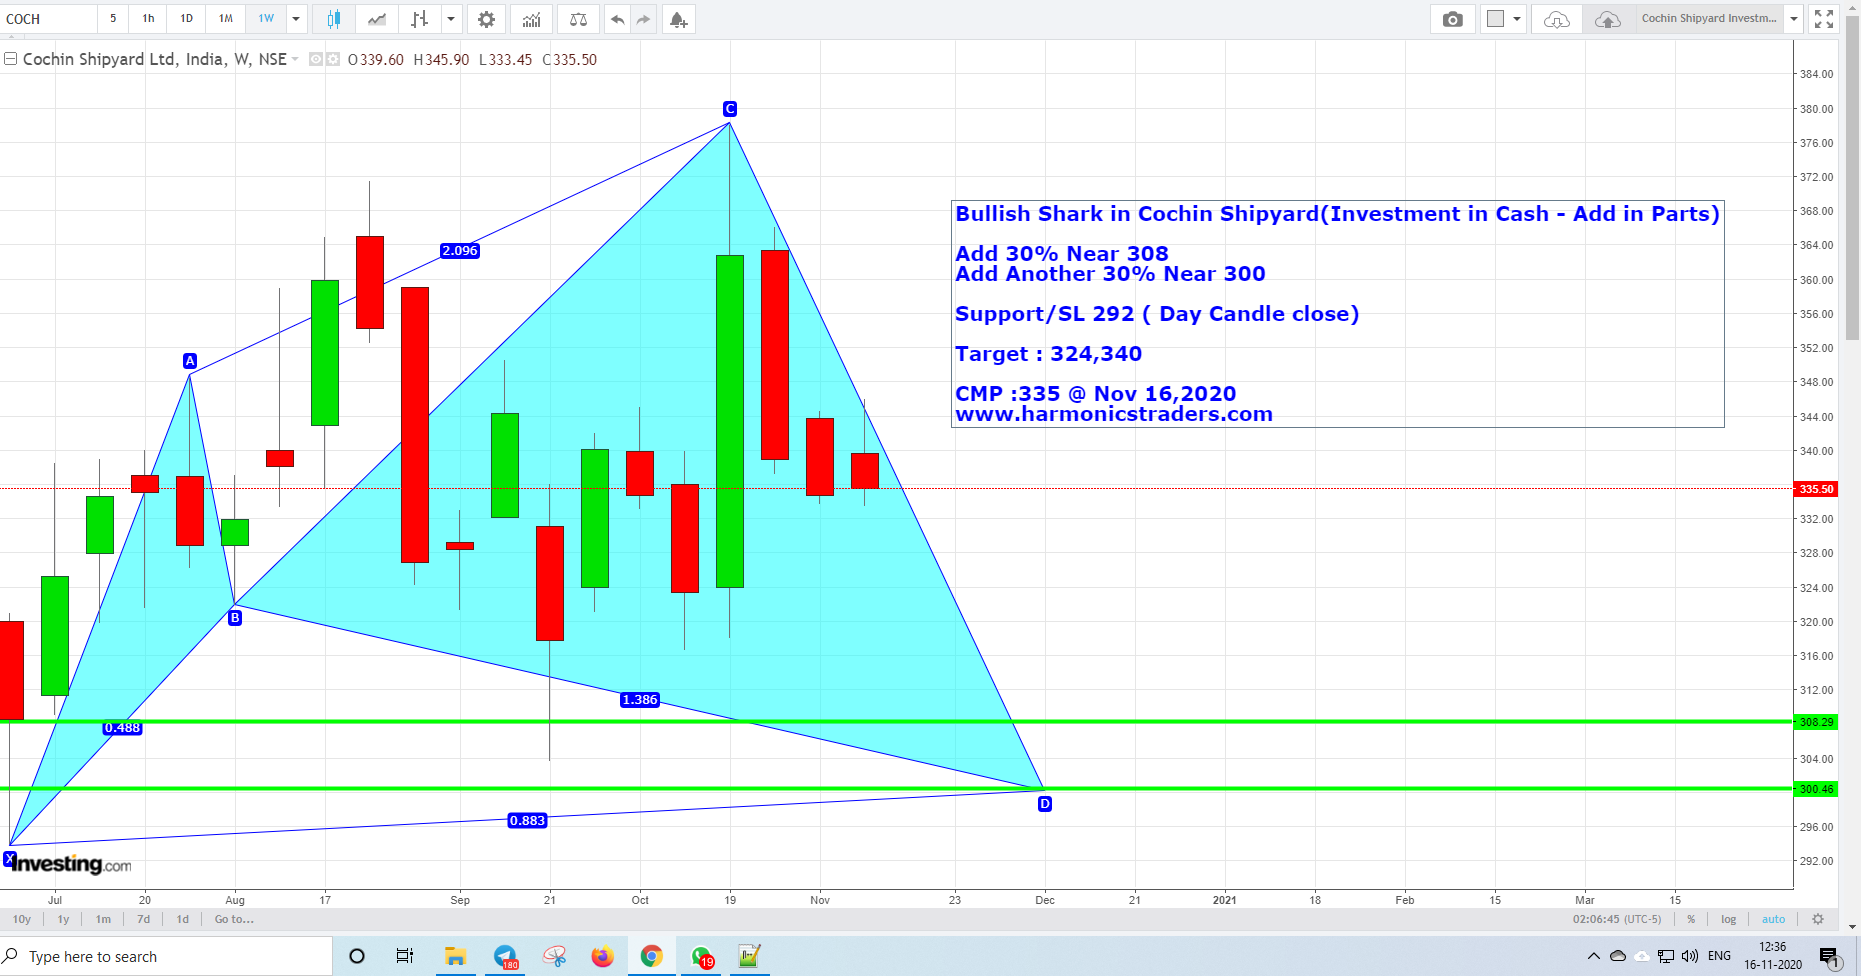Click the compare instruments scales icon

click(x=578, y=18)
